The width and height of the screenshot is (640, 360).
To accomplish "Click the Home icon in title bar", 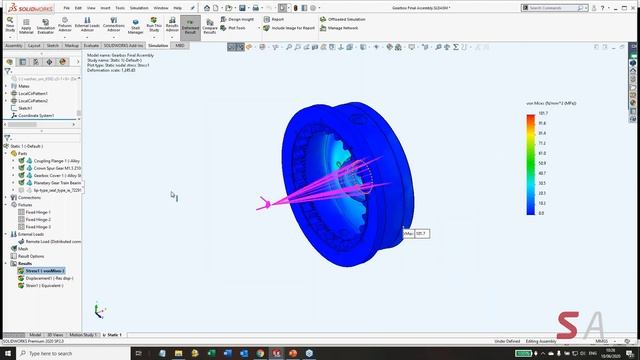I will click(x=207, y=8).
